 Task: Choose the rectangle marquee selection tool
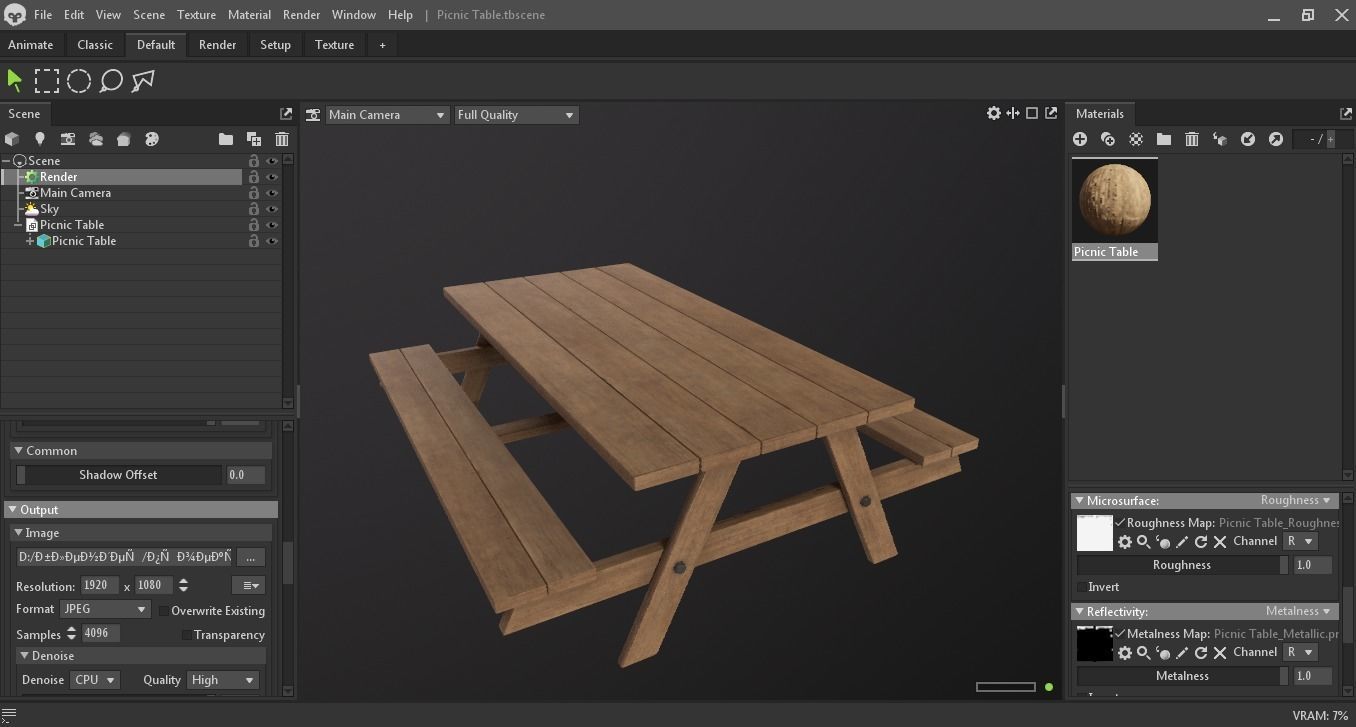[x=47, y=81]
